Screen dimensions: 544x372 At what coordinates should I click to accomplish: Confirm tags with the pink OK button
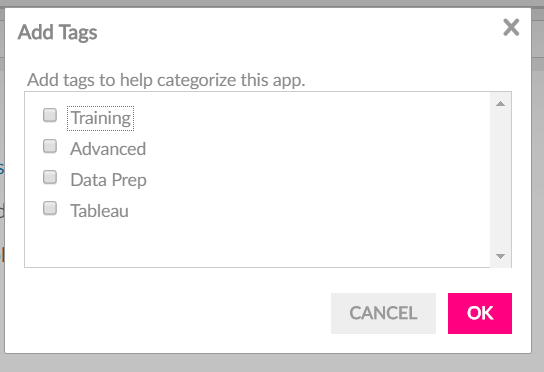coord(480,313)
